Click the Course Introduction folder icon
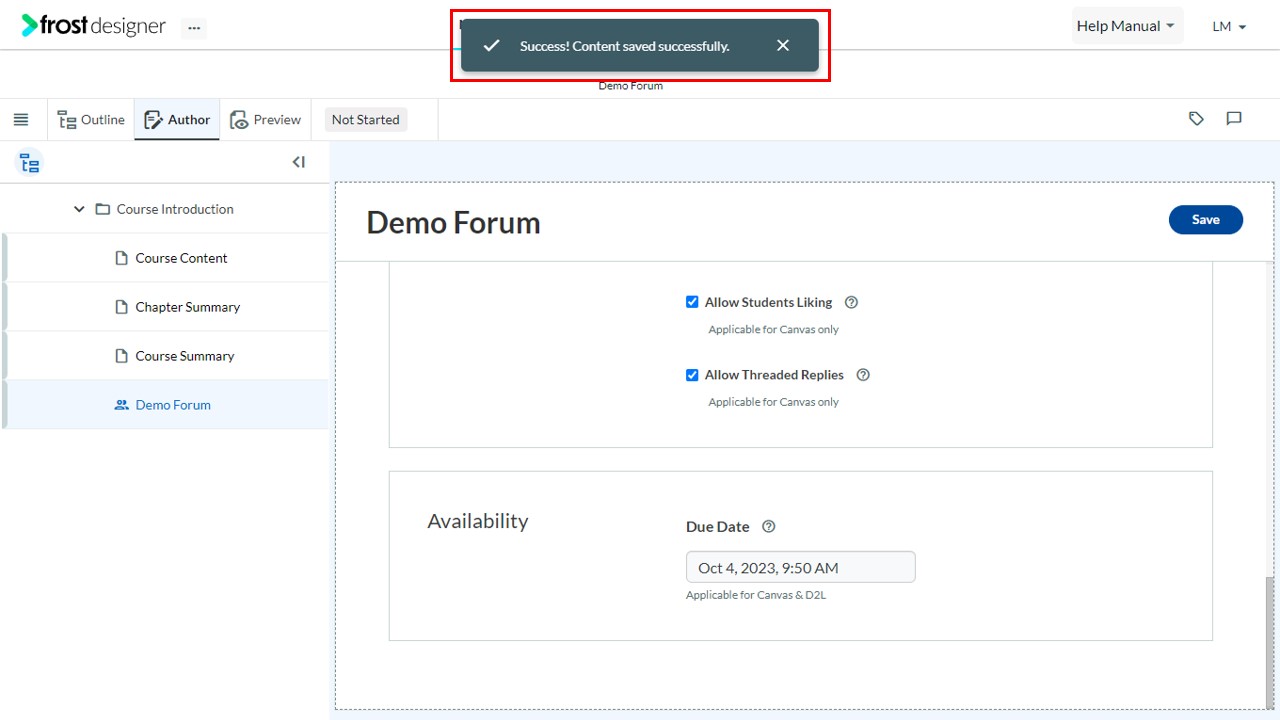 click(x=102, y=209)
